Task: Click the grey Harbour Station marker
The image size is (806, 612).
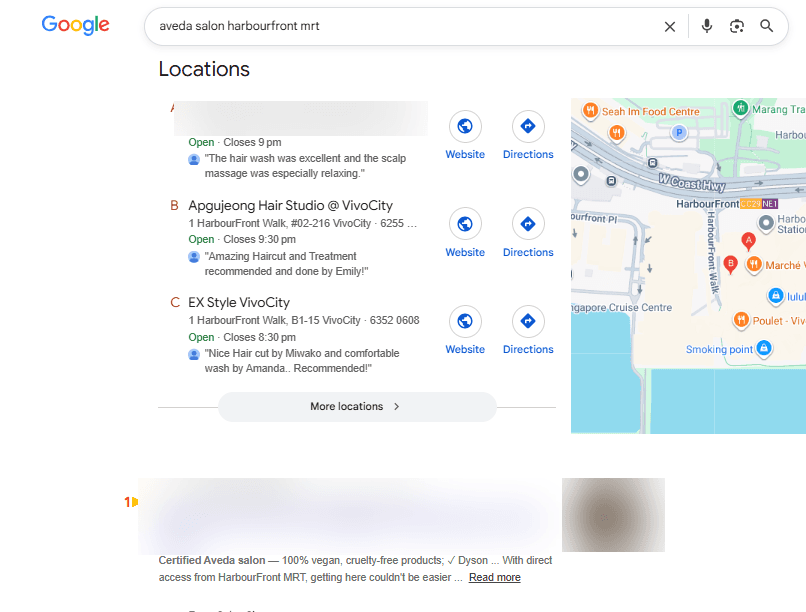Action: pyautogui.click(x=766, y=222)
